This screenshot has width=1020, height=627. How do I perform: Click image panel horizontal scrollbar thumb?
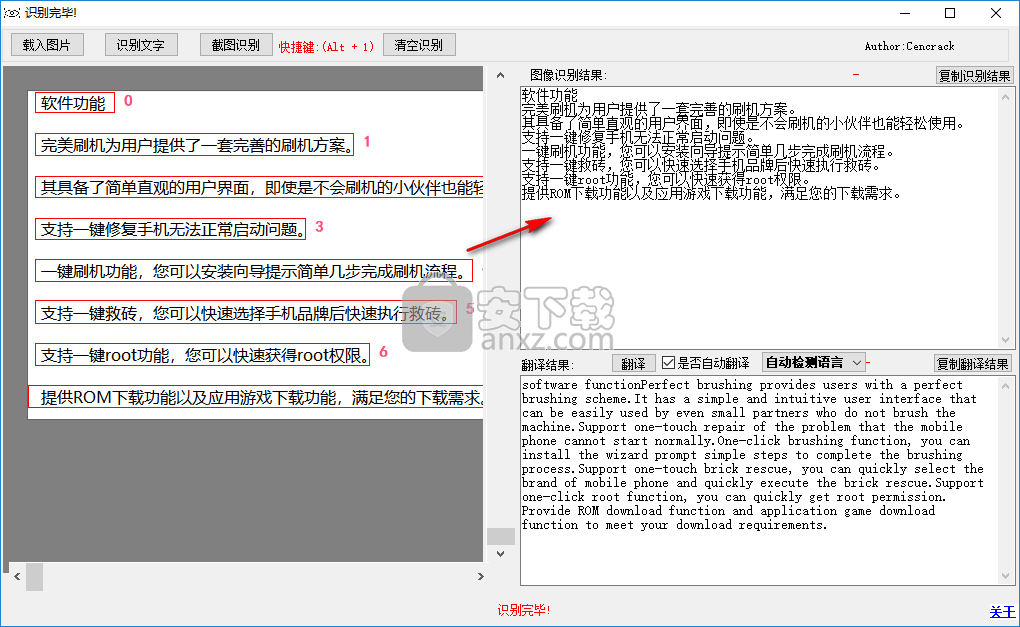click(x=34, y=577)
